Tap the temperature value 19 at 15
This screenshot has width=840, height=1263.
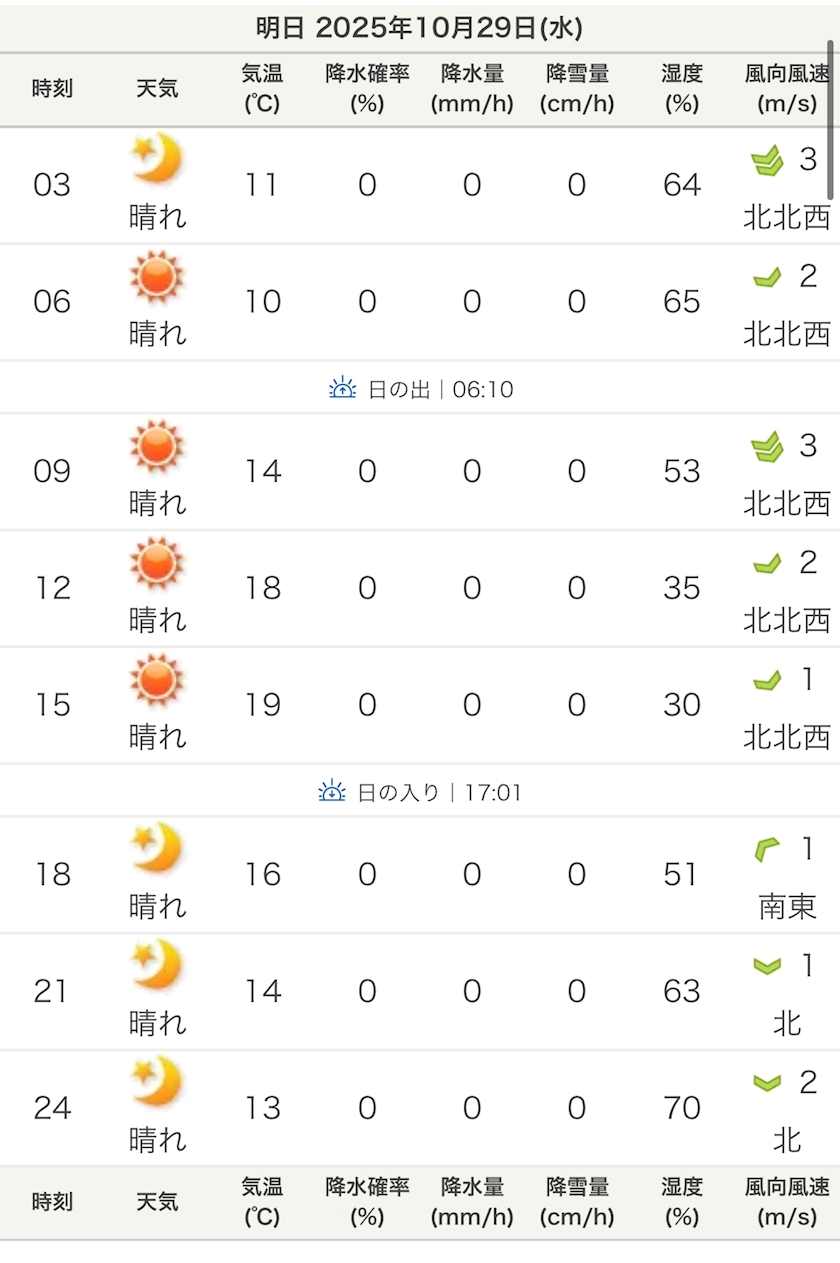coord(262,705)
